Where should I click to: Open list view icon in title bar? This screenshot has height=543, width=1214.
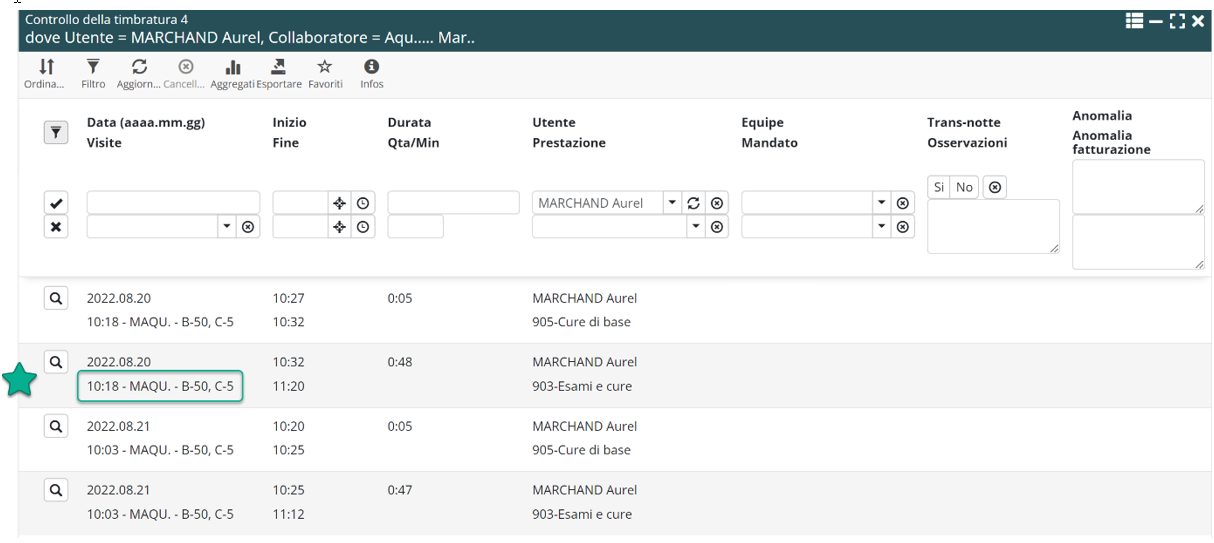click(x=1134, y=21)
